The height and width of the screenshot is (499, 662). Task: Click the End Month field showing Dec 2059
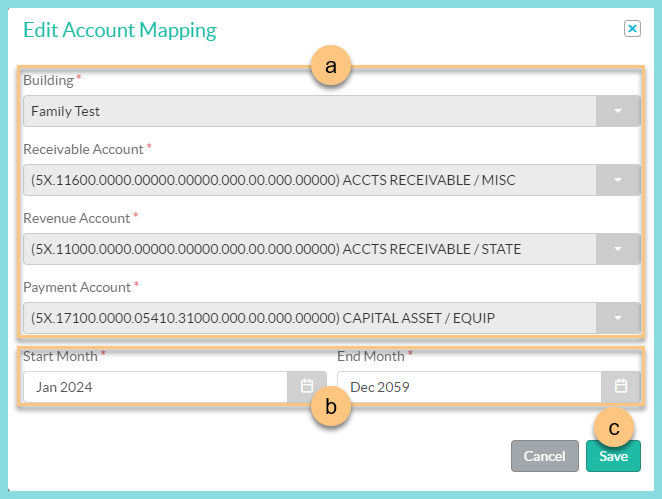[x=468, y=386]
